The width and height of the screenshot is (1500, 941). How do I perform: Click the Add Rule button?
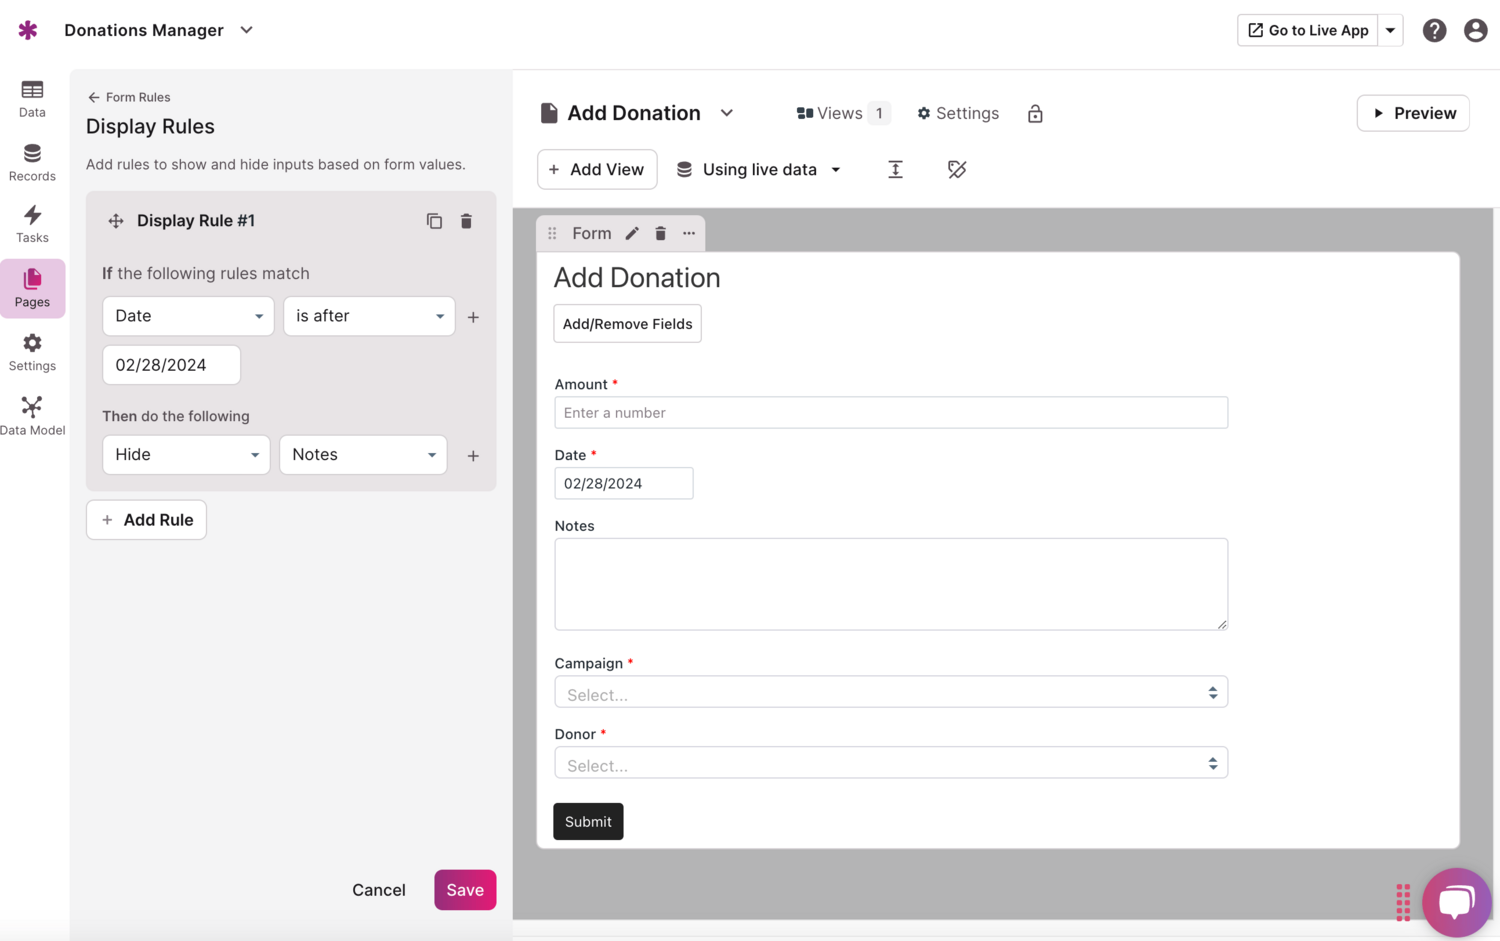[146, 520]
